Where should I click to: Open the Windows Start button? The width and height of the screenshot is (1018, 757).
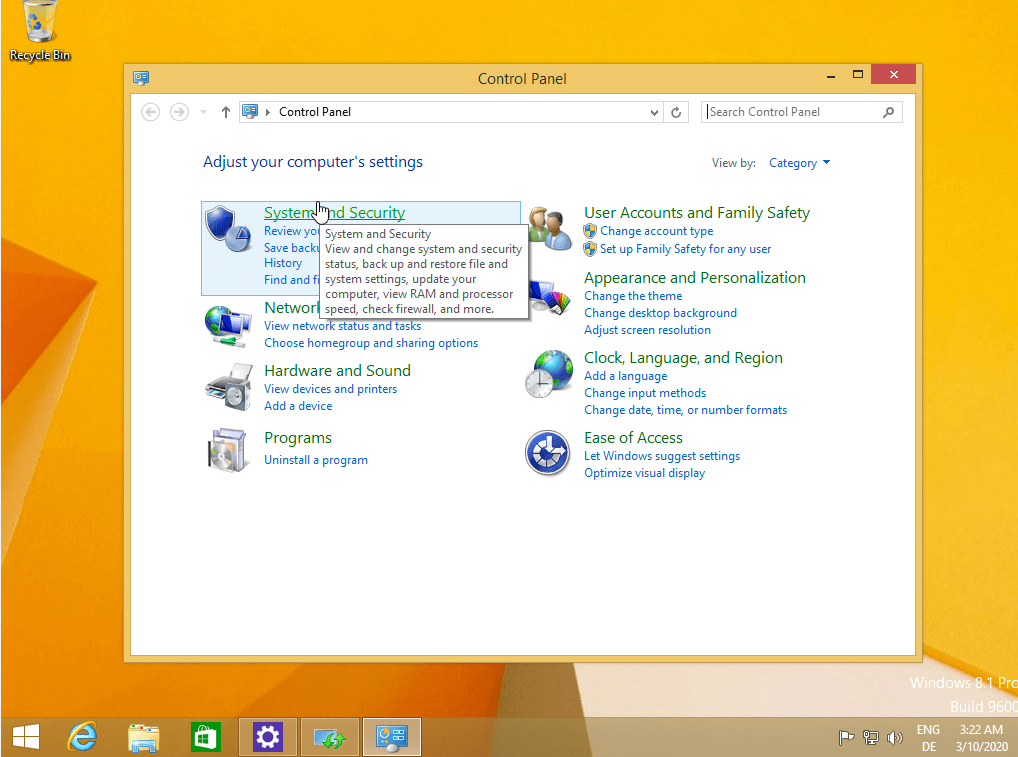pos(26,738)
